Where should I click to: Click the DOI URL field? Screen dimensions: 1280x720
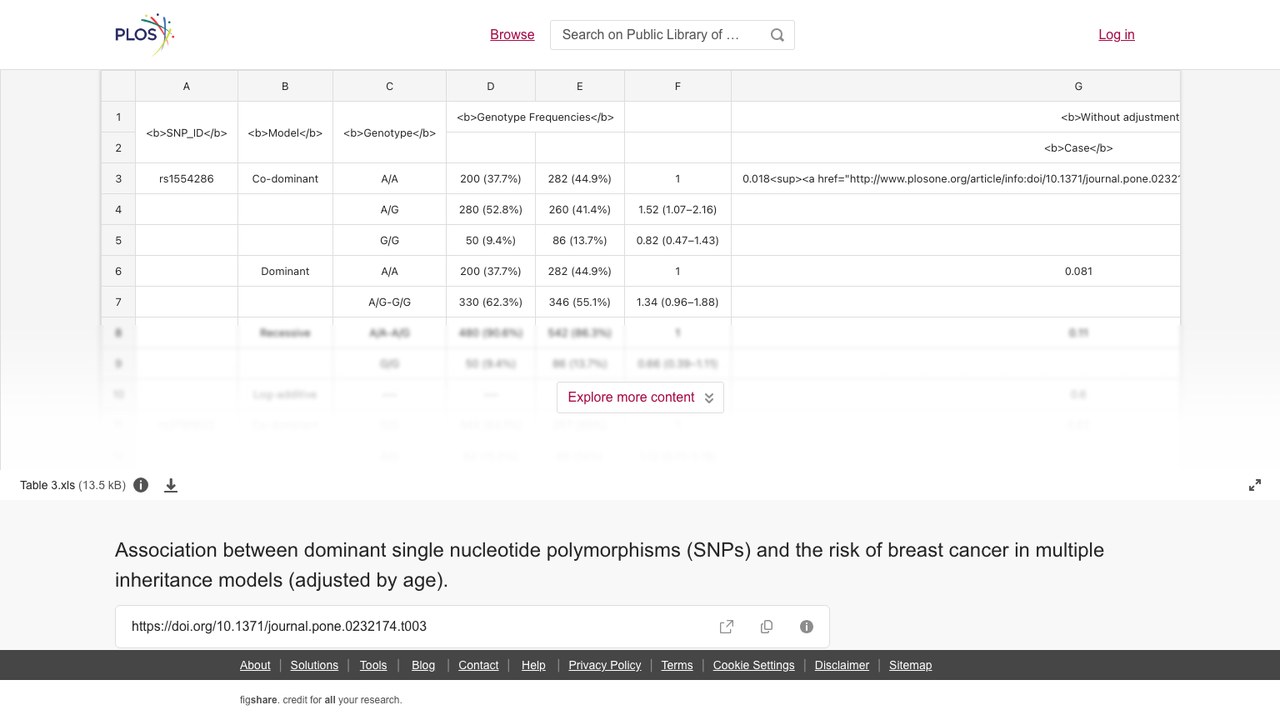click(472, 627)
